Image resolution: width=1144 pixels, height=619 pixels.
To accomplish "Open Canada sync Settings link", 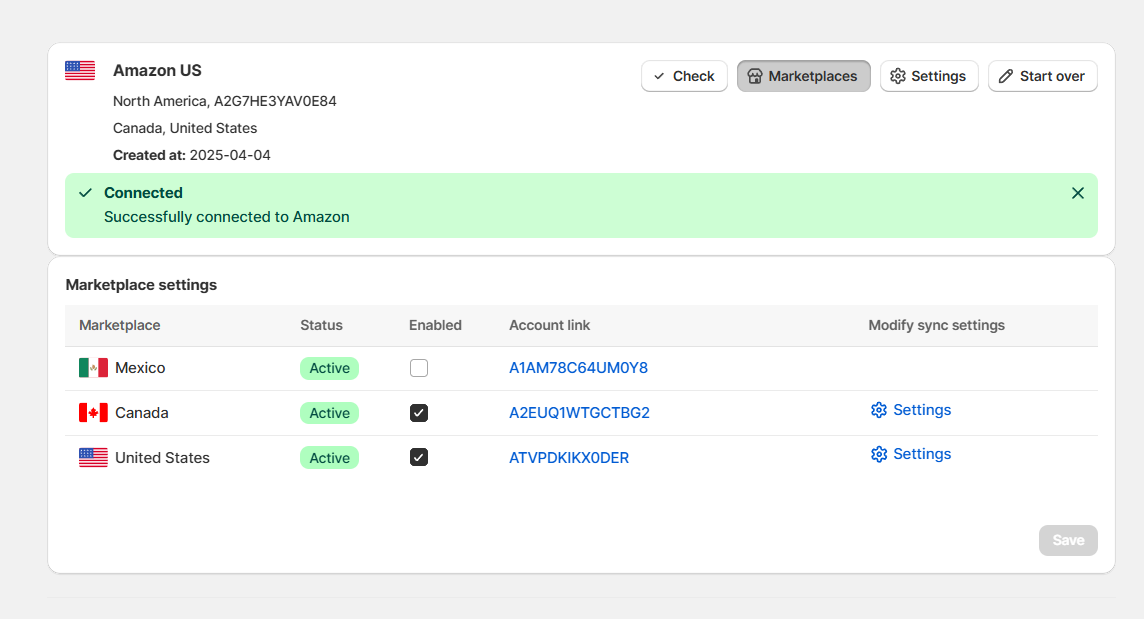I will coord(911,410).
